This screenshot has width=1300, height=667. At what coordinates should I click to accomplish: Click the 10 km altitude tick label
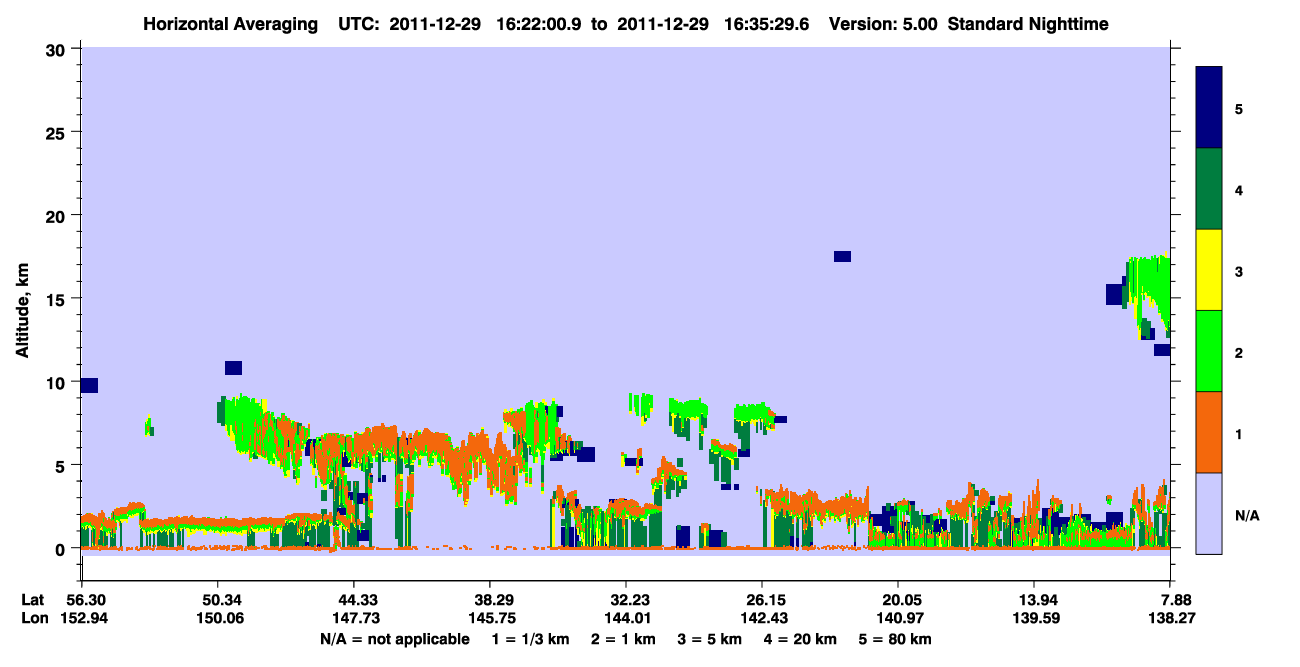pos(57,382)
